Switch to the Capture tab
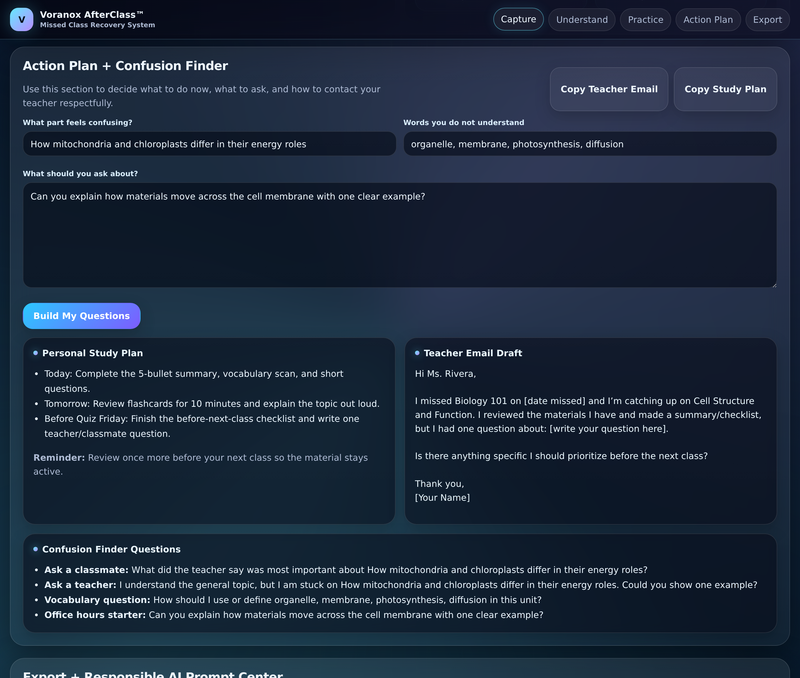Screen dimensions: 800x678 pos(518,19)
